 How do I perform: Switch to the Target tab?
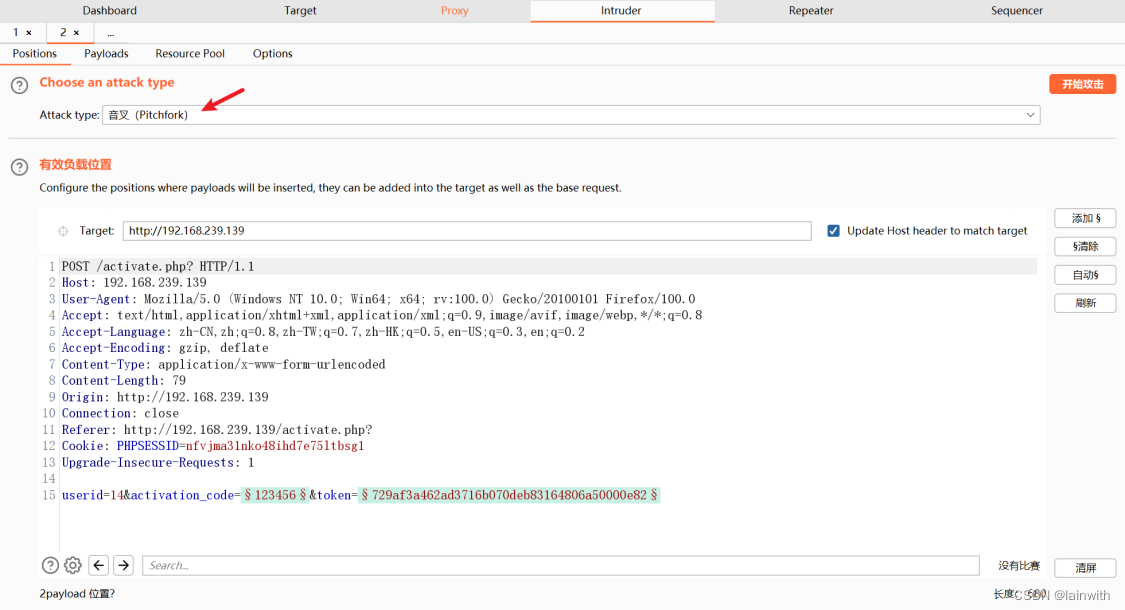coord(300,11)
